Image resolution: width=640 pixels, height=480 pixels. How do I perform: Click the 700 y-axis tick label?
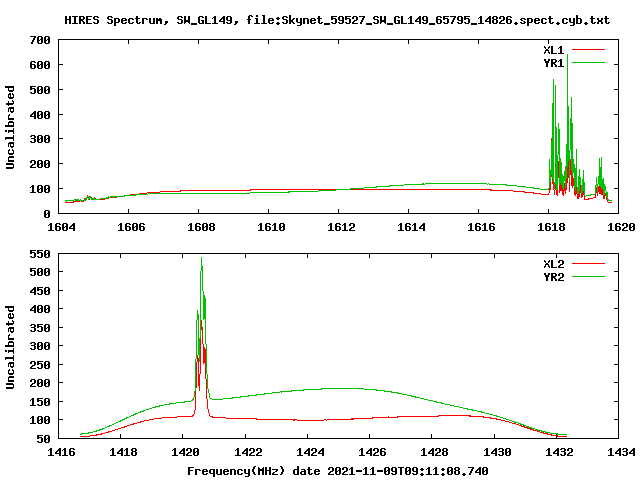[x=40, y=40]
